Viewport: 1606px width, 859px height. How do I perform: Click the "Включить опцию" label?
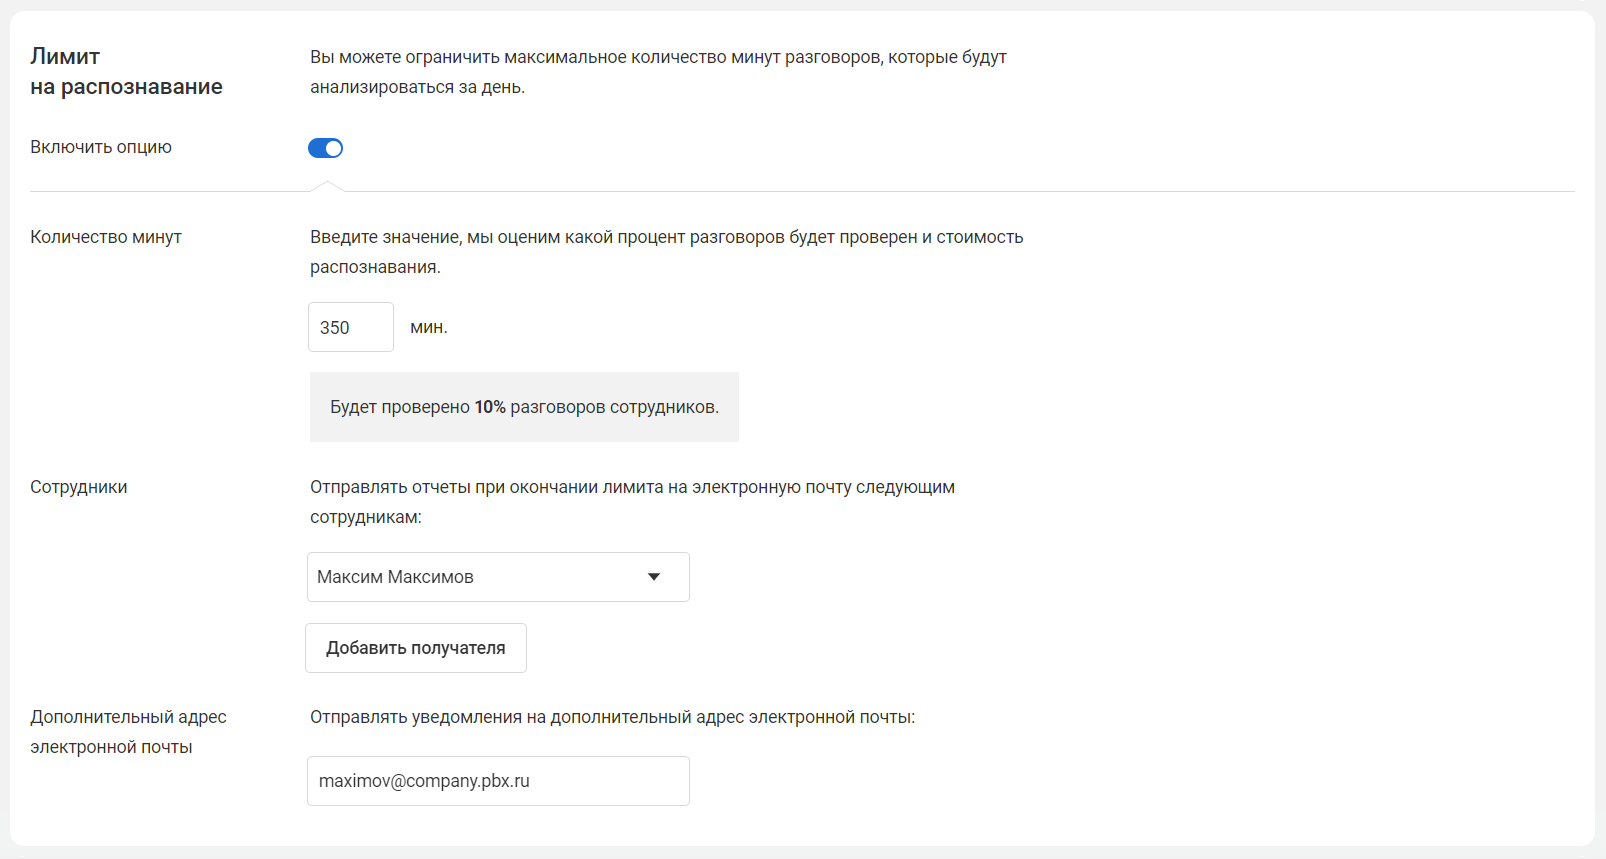101,147
